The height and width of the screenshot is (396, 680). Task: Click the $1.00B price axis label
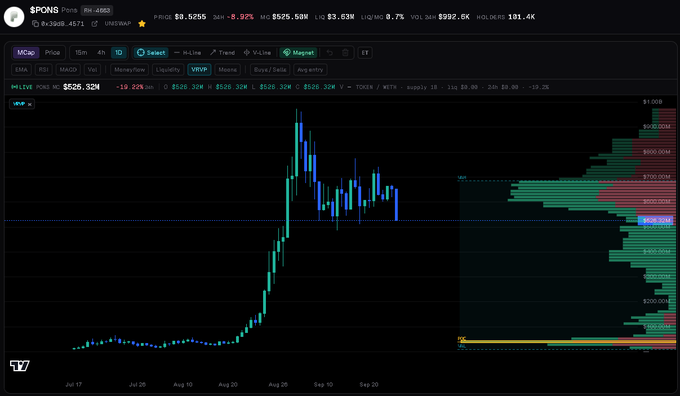pyautogui.click(x=652, y=101)
